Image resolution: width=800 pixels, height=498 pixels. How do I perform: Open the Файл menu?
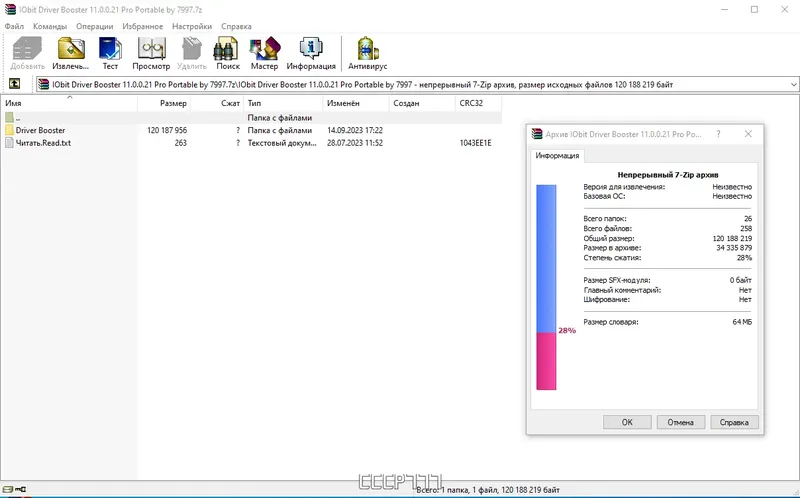[14, 26]
